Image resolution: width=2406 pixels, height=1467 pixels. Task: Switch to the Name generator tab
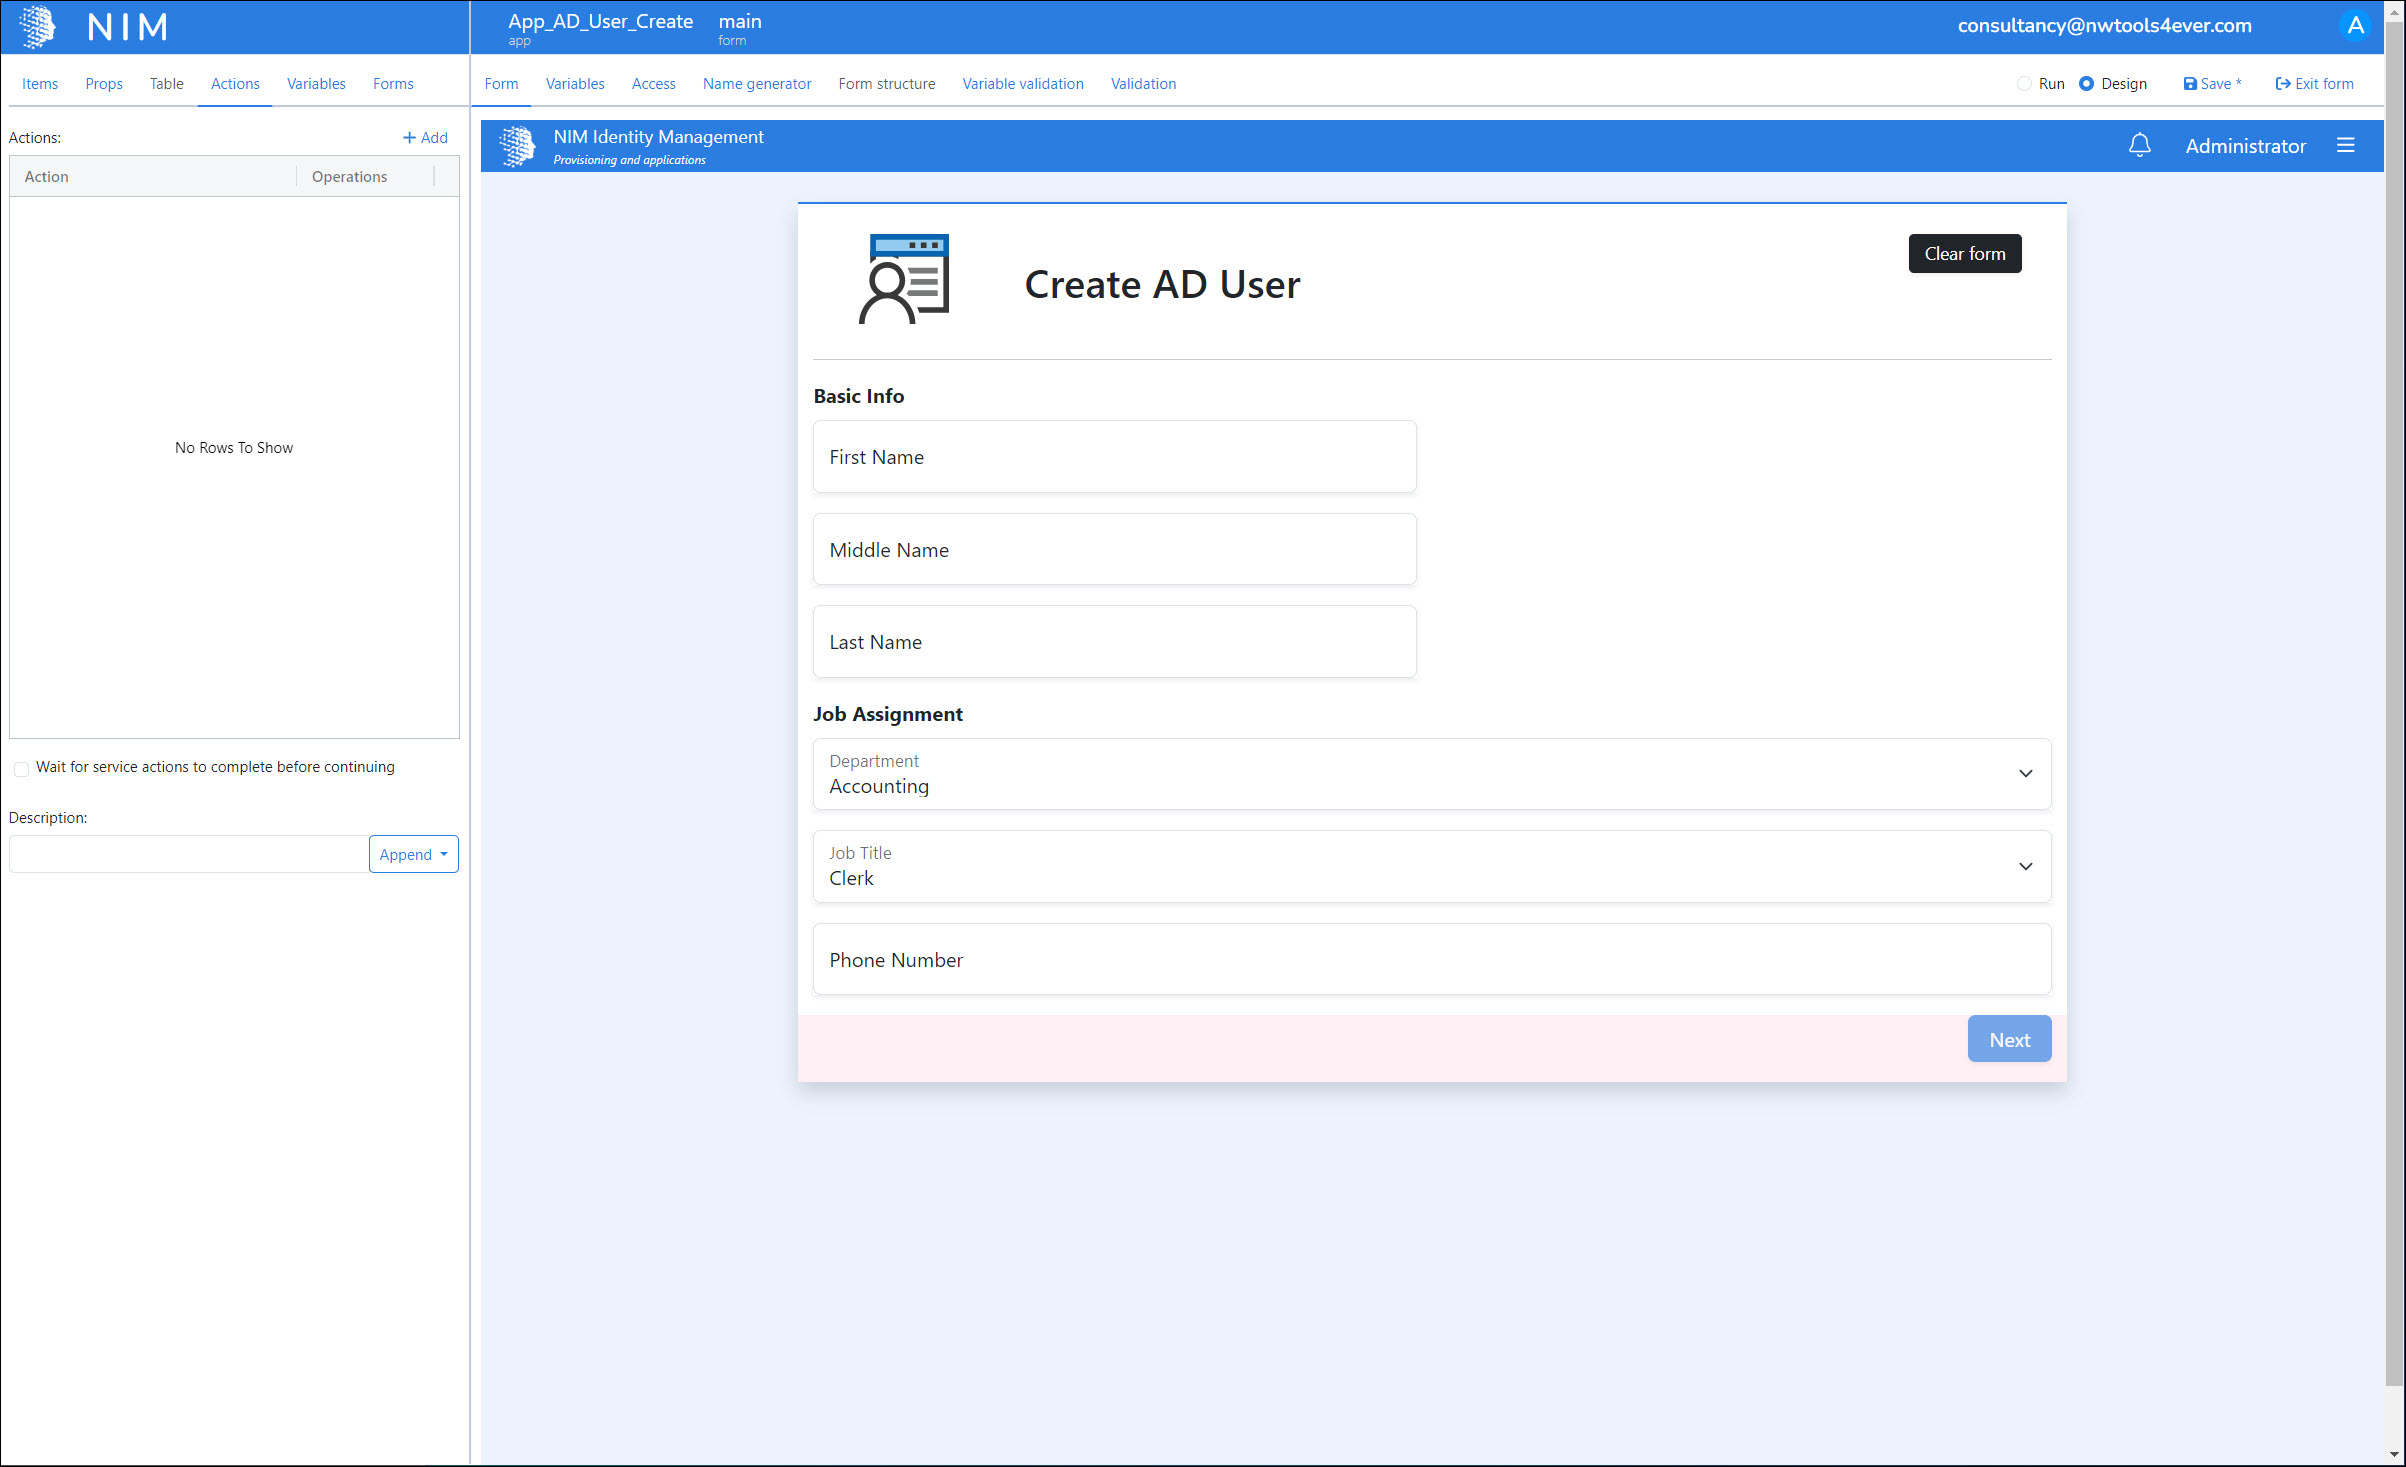tap(756, 84)
